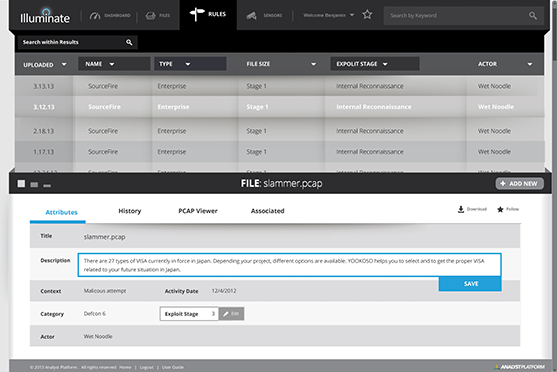Select the row dated 3.13.13
Viewport: 557px width, 372px height.
pyautogui.click(x=279, y=86)
